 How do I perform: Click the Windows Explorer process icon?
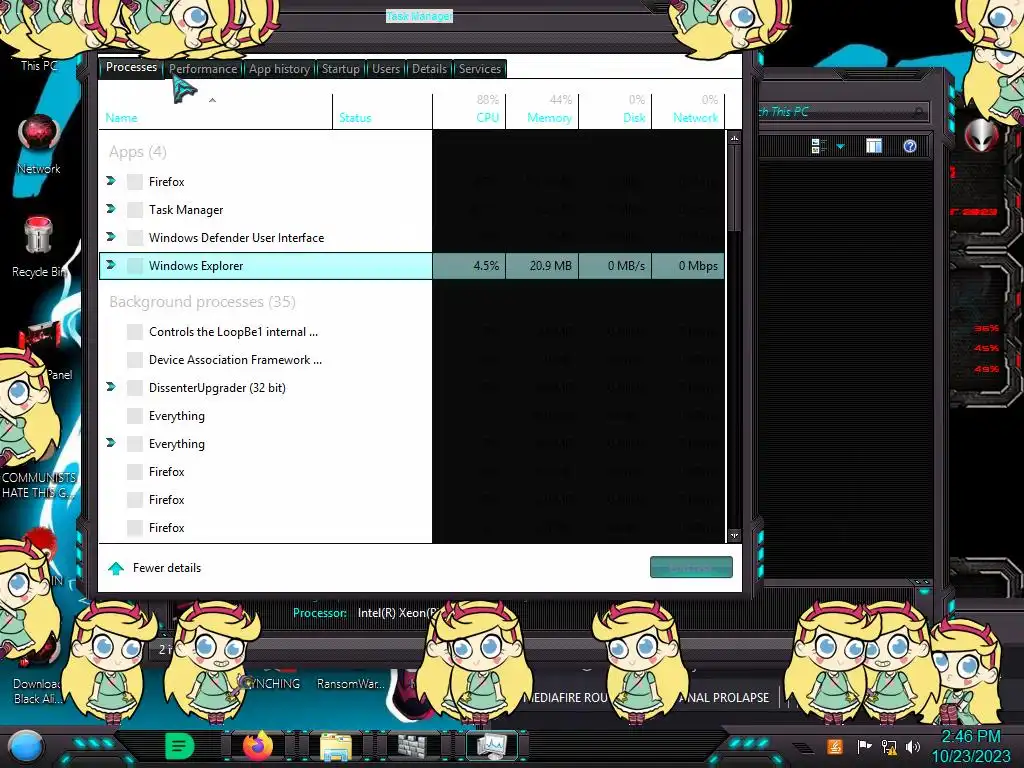pos(135,266)
